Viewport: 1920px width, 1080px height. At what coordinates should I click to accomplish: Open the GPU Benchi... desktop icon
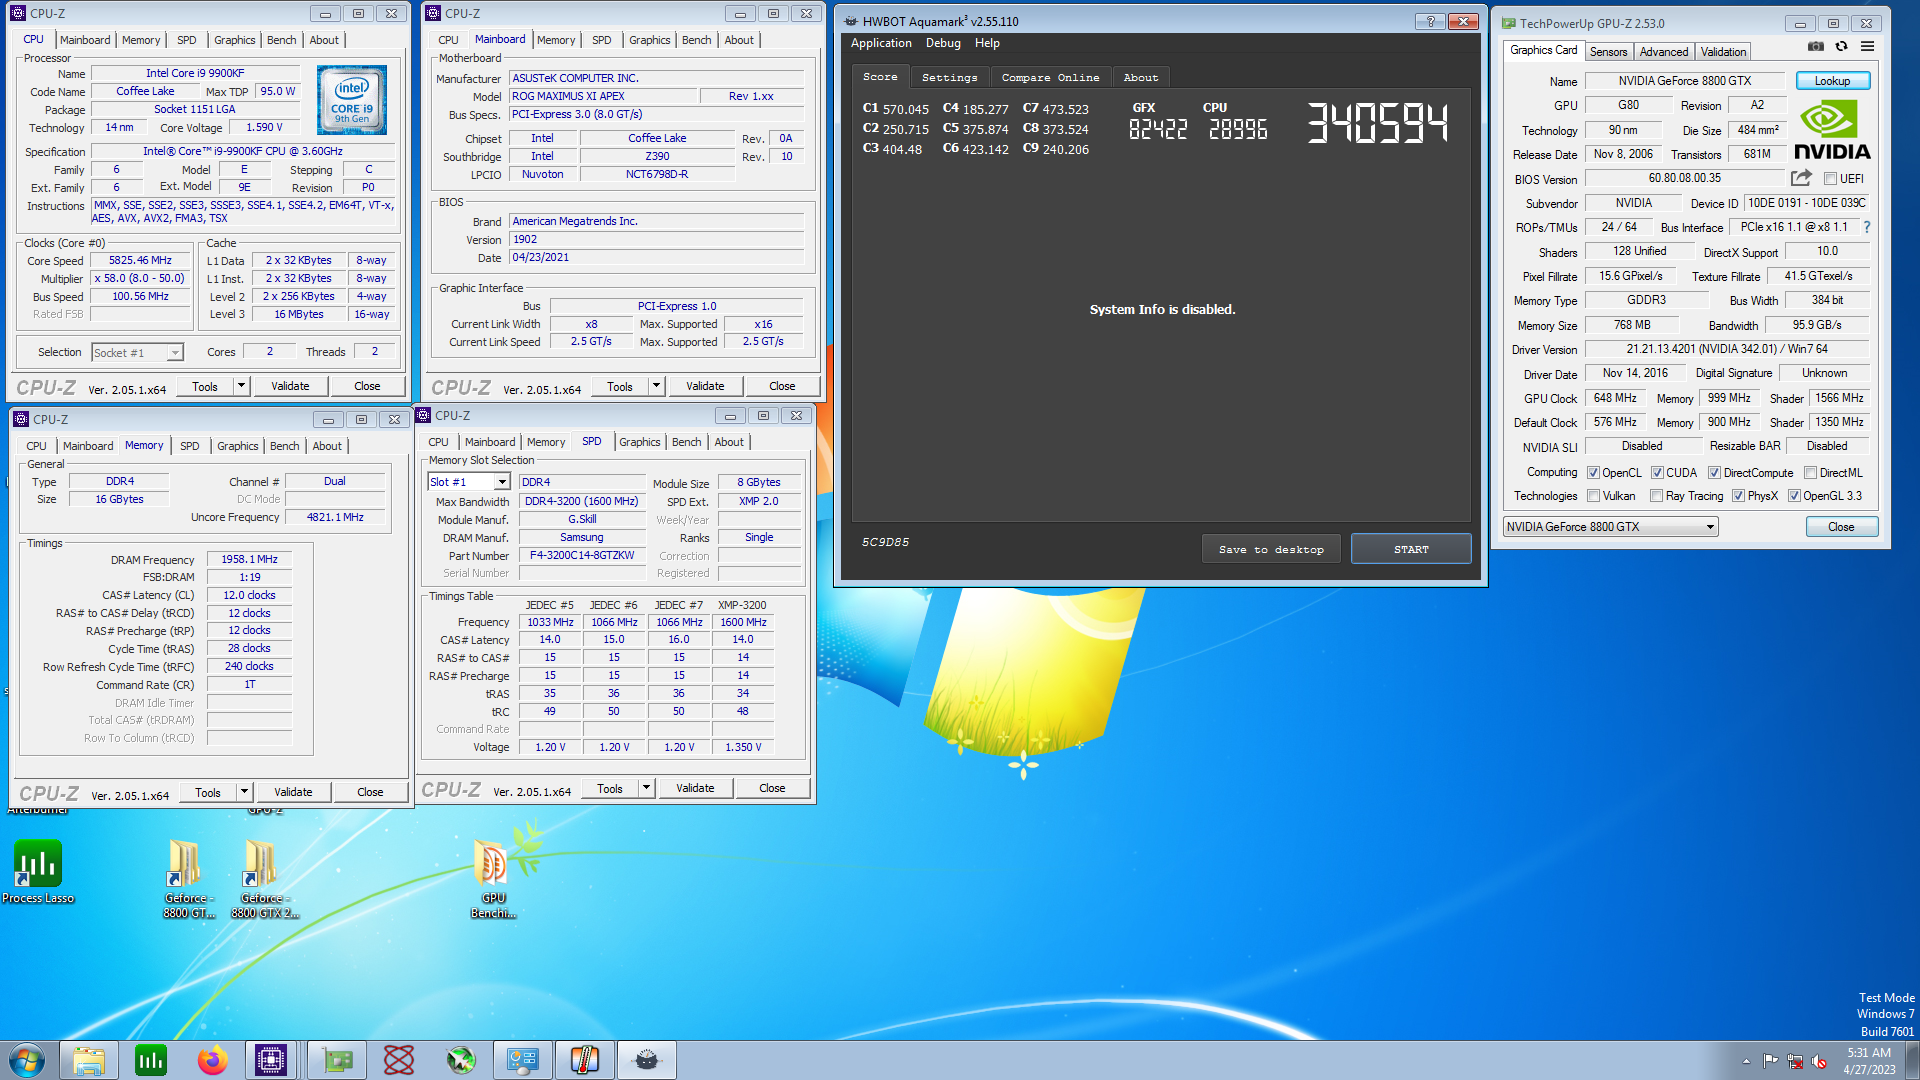click(x=493, y=879)
